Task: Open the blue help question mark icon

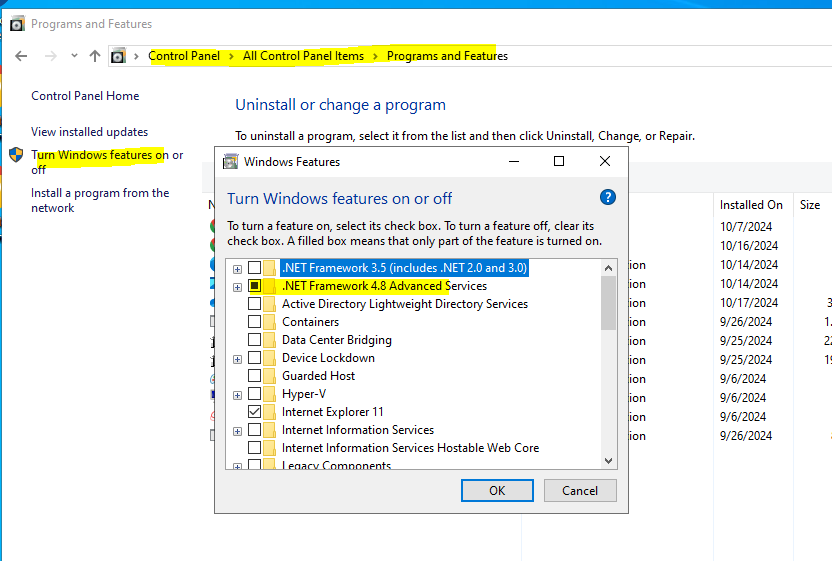Action: click(608, 197)
